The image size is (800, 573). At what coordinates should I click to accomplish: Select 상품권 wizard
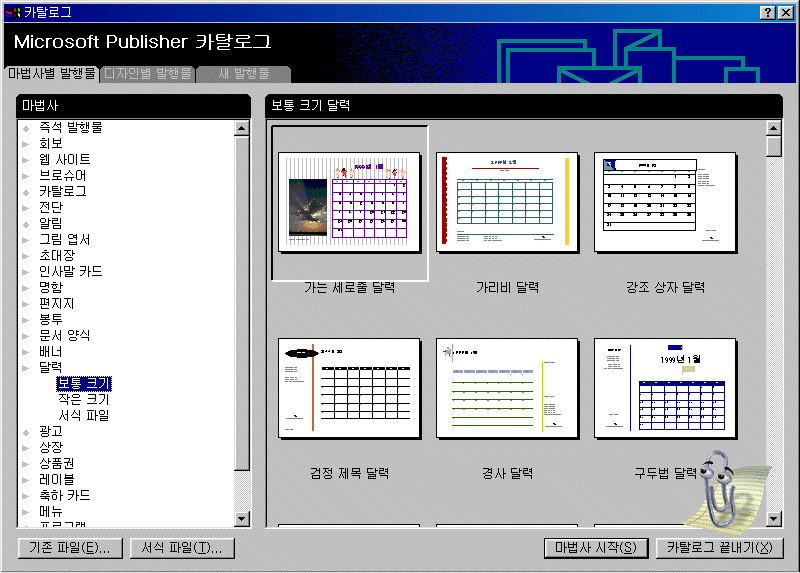pos(57,463)
